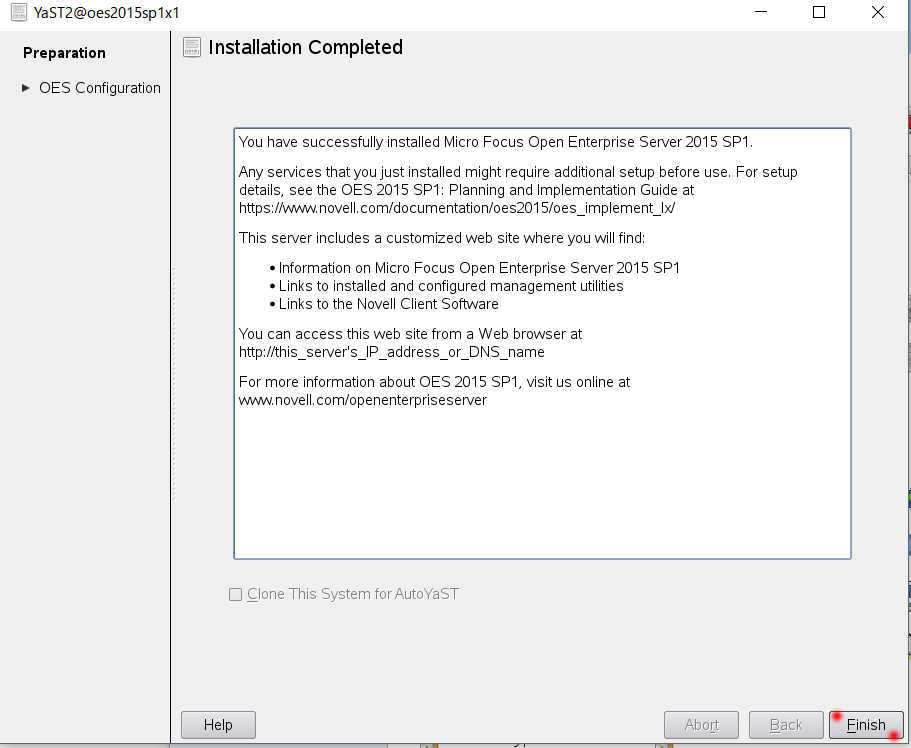The width and height of the screenshot is (911, 748).
Task: Click the www.novell.com/openenterpriseserver address text
Action: [x=363, y=400]
